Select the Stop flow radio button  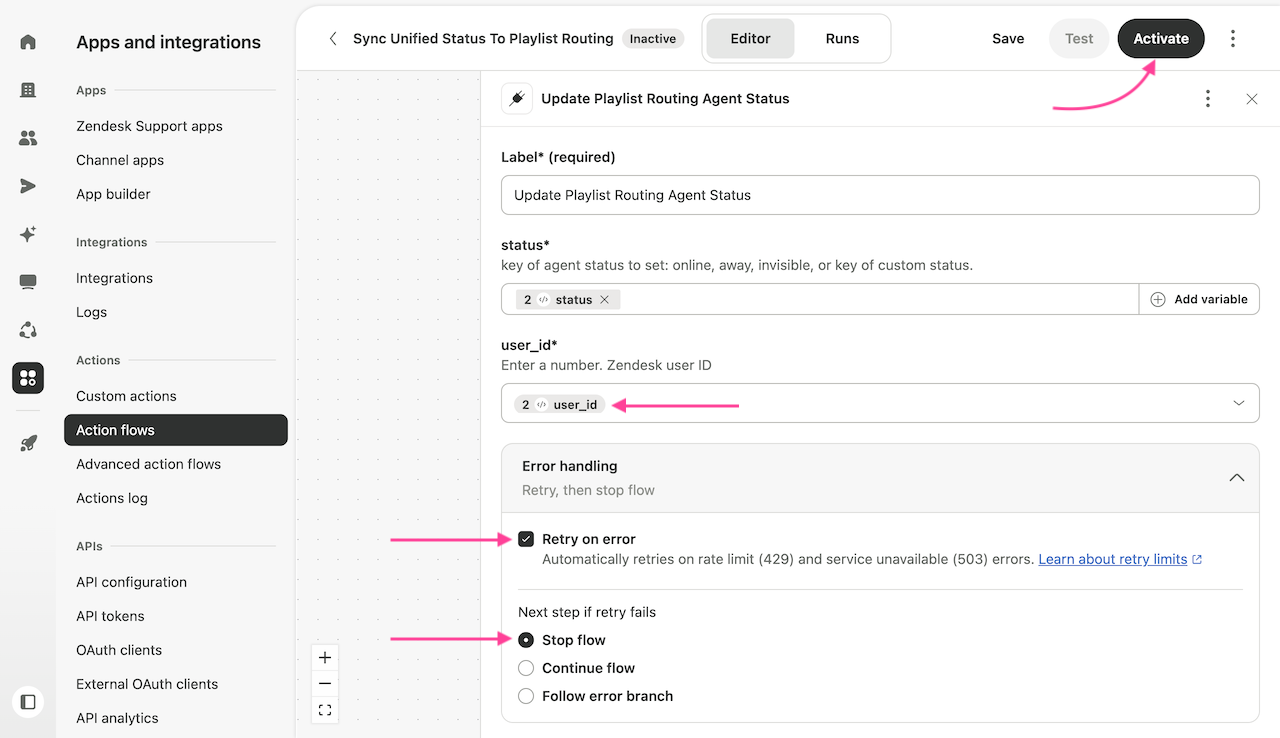tap(526, 640)
